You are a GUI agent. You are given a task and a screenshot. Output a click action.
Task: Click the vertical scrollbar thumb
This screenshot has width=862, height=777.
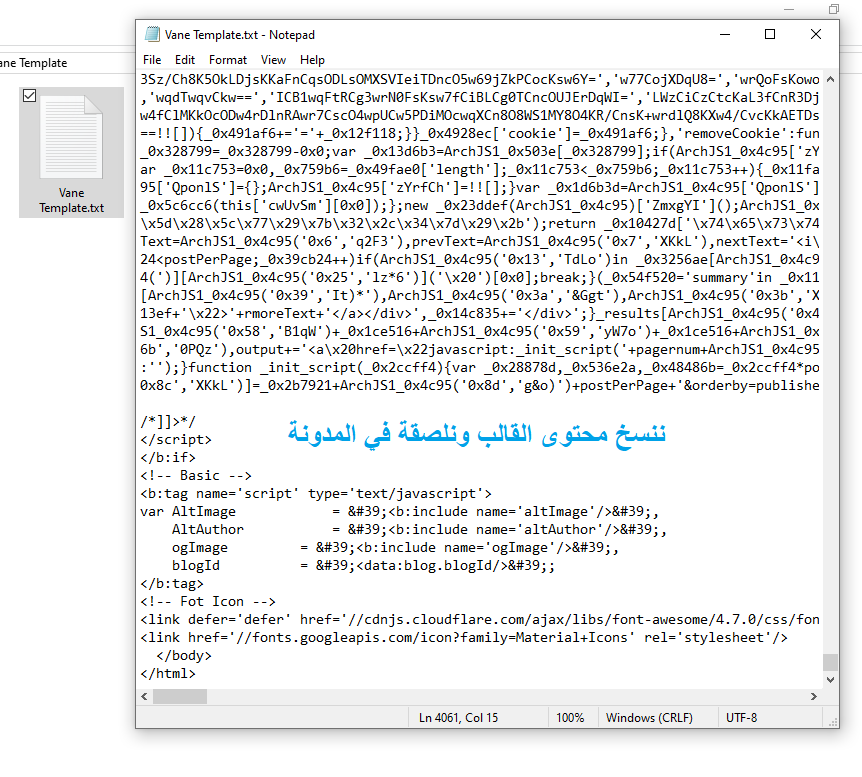point(830,662)
